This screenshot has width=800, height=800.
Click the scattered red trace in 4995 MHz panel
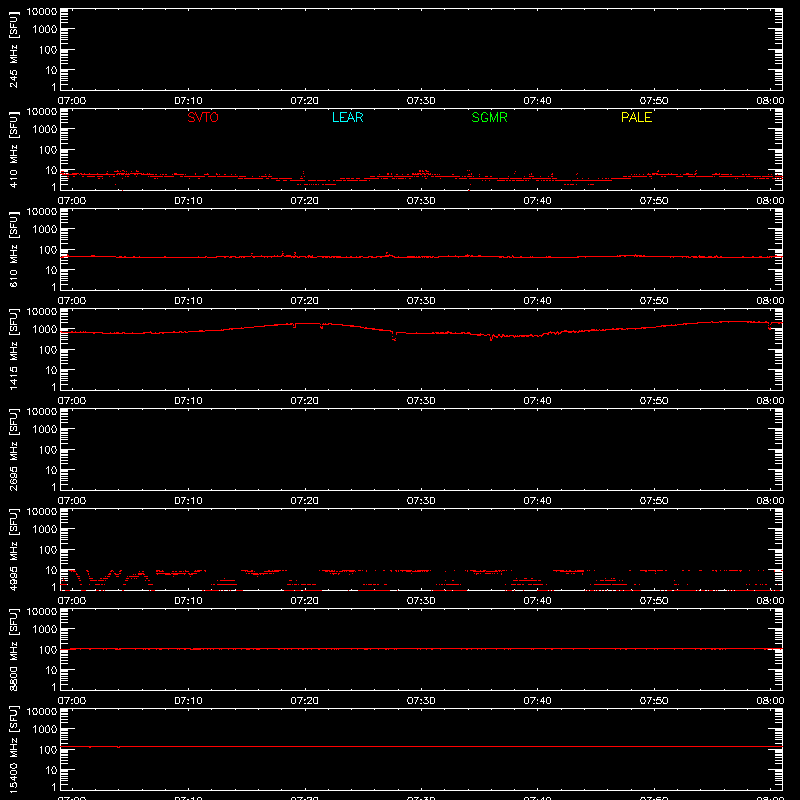(421, 580)
